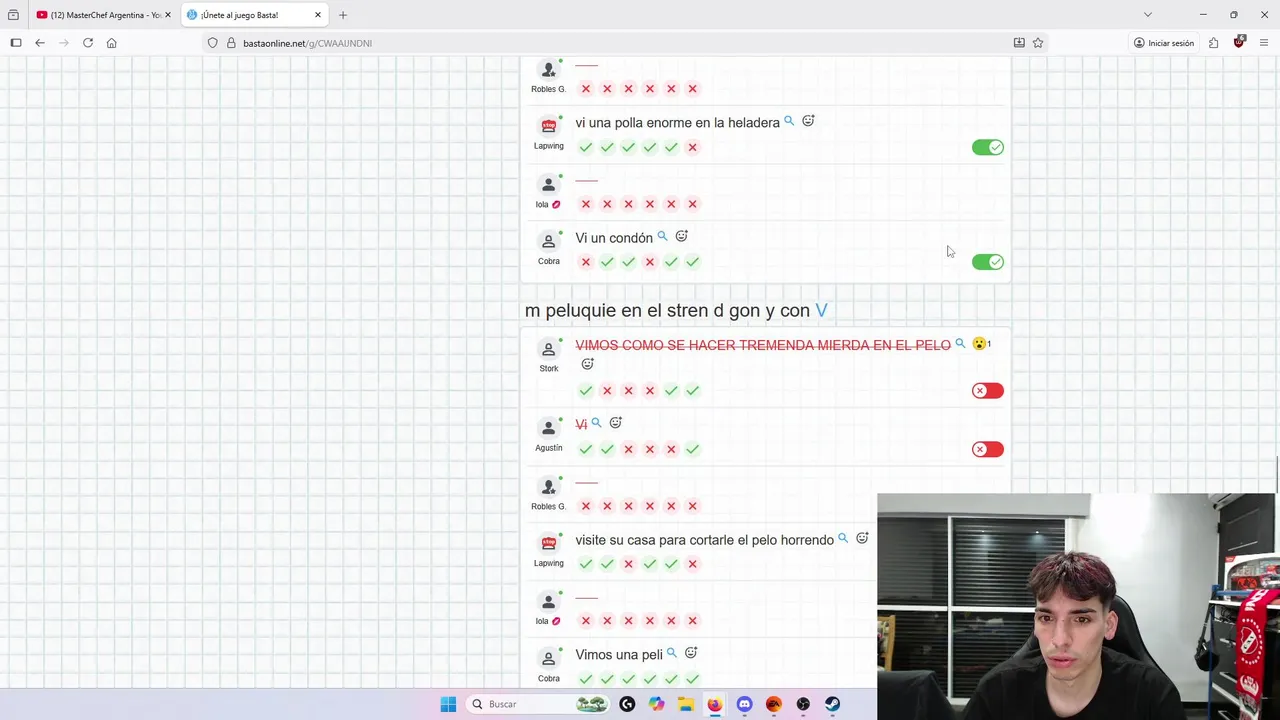Open OBS Studio from the taskbar
Image resolution: width=1280 pixels, height=720 pixels.
tap(803, 704)
